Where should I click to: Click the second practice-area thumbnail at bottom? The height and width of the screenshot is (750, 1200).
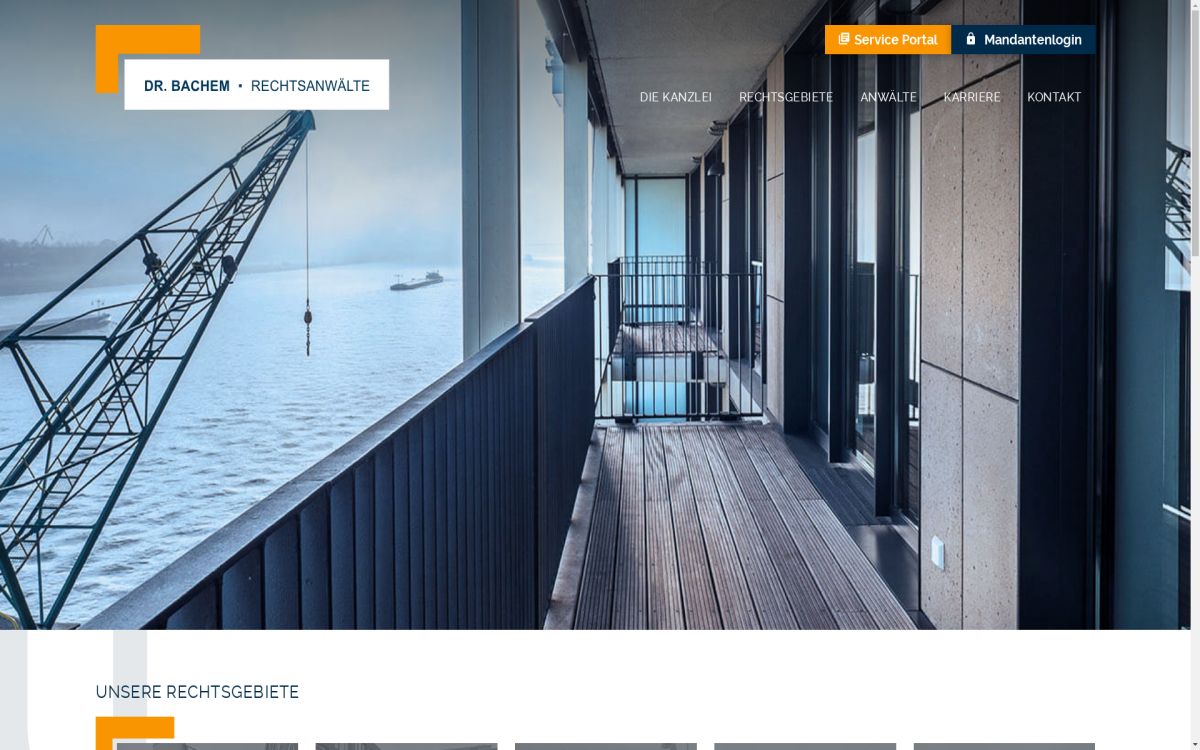tap(406, 746)
